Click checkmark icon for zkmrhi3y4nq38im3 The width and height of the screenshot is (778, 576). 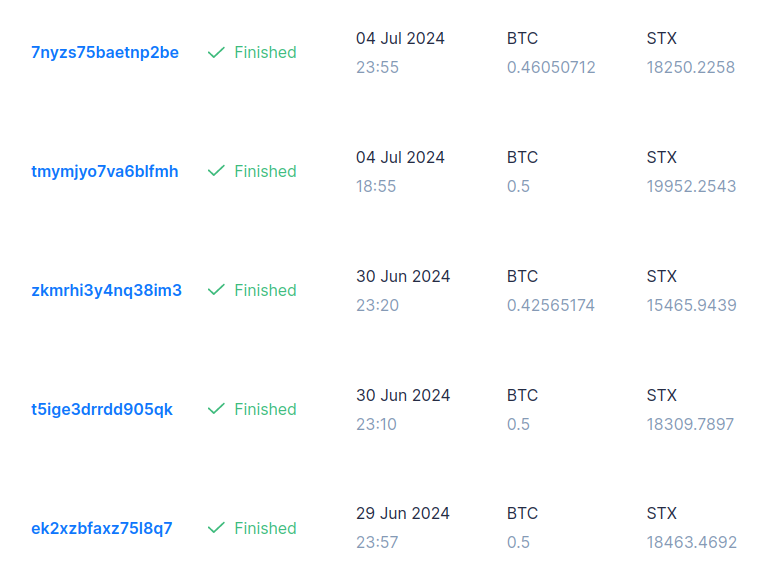[x=215, y=290]
